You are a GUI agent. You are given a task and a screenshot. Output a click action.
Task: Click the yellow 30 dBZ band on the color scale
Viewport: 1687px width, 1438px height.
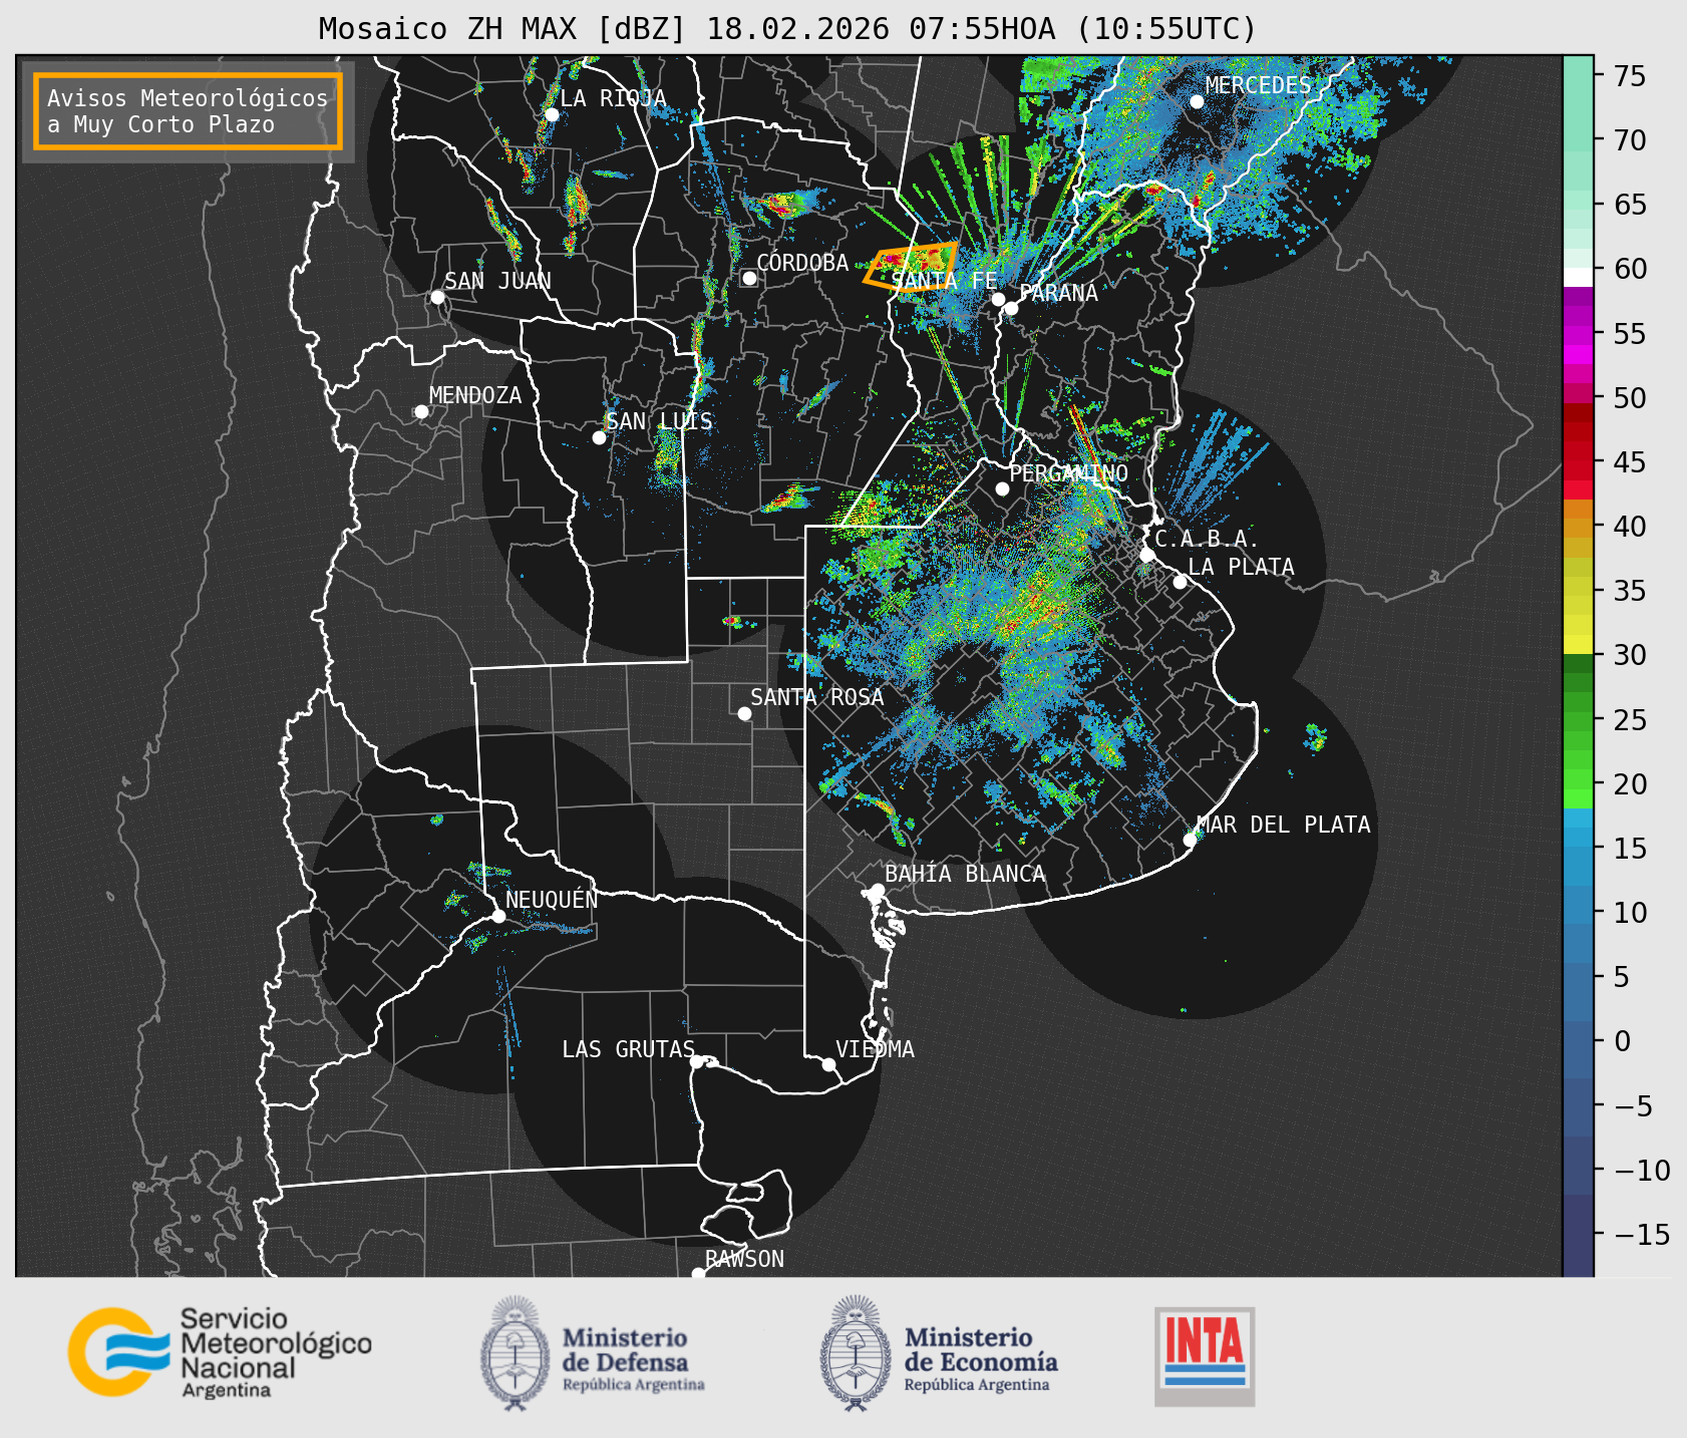(x=1578, y=644)
